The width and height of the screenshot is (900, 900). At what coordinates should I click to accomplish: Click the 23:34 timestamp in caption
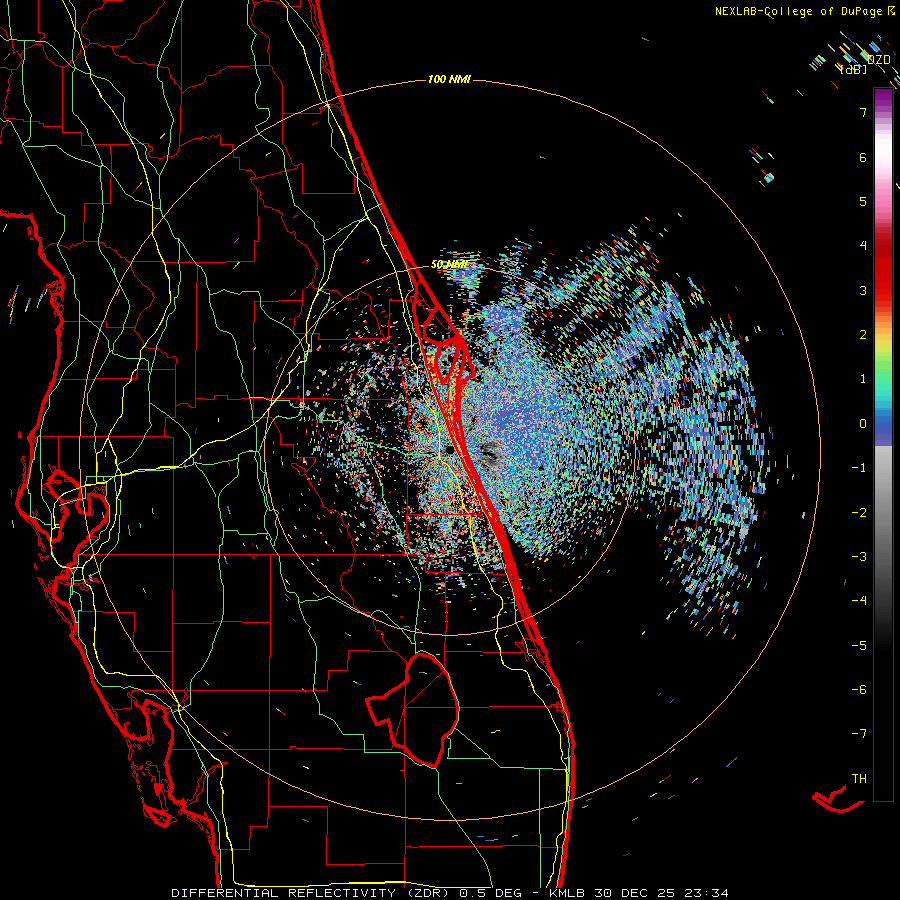click(709, 893)
